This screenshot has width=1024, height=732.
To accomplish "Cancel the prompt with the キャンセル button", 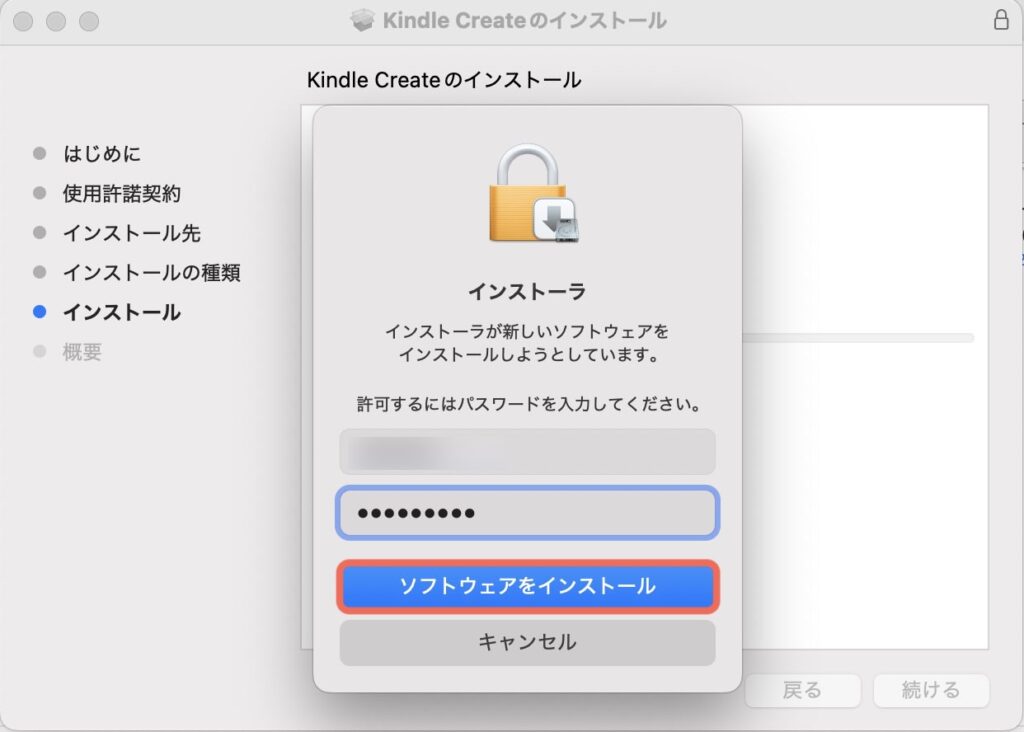I will click(x=527, y=642).
